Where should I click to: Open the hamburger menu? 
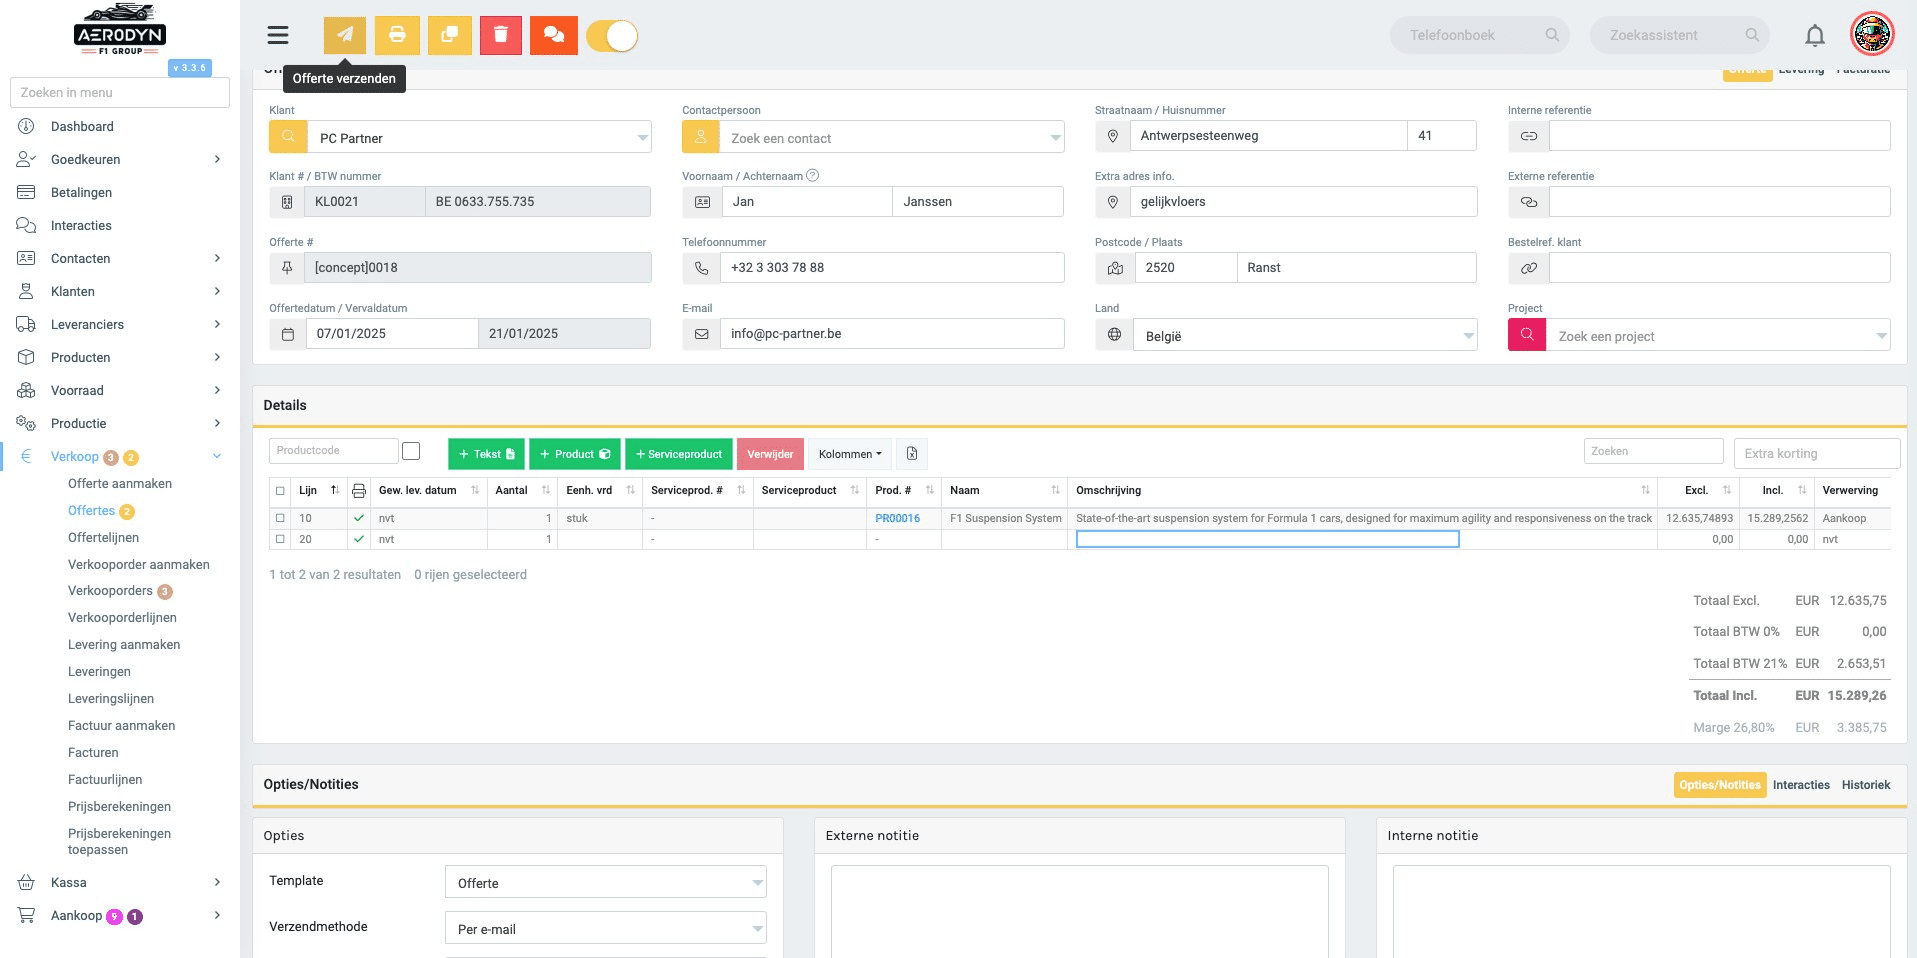(x=278, y=36)
